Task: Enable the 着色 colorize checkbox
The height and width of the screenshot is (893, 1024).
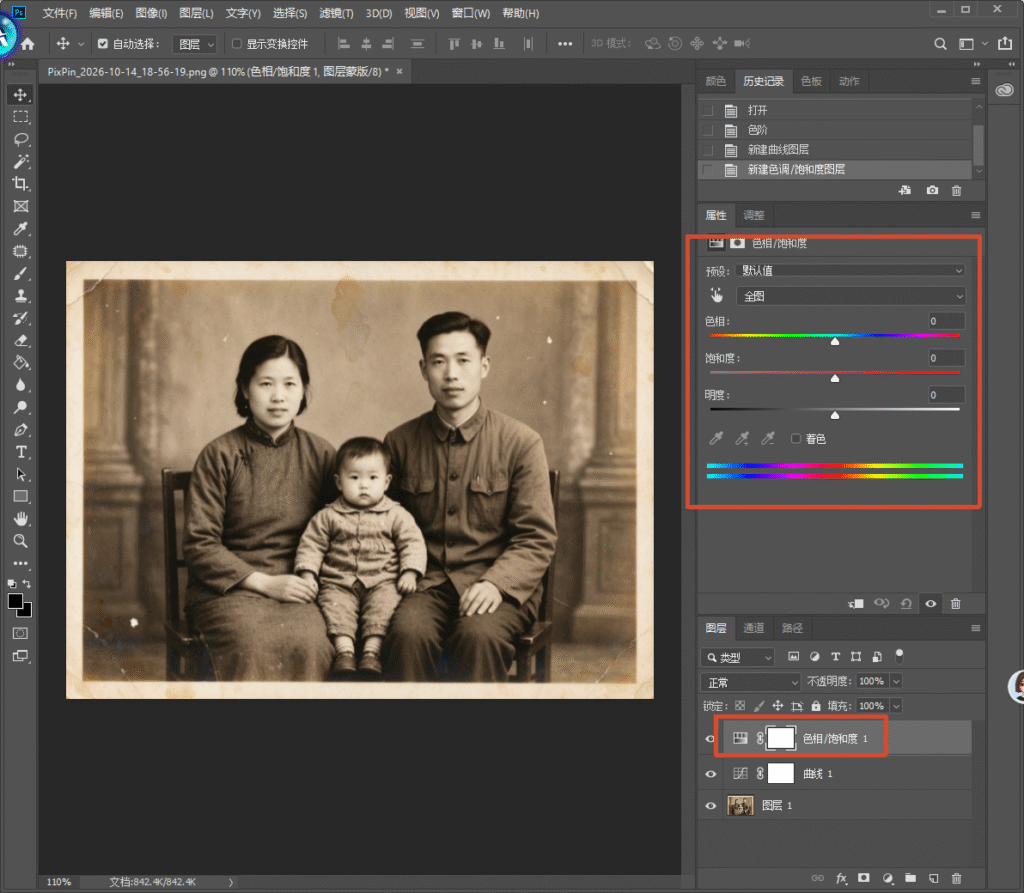Action: (x=795, y=438)
